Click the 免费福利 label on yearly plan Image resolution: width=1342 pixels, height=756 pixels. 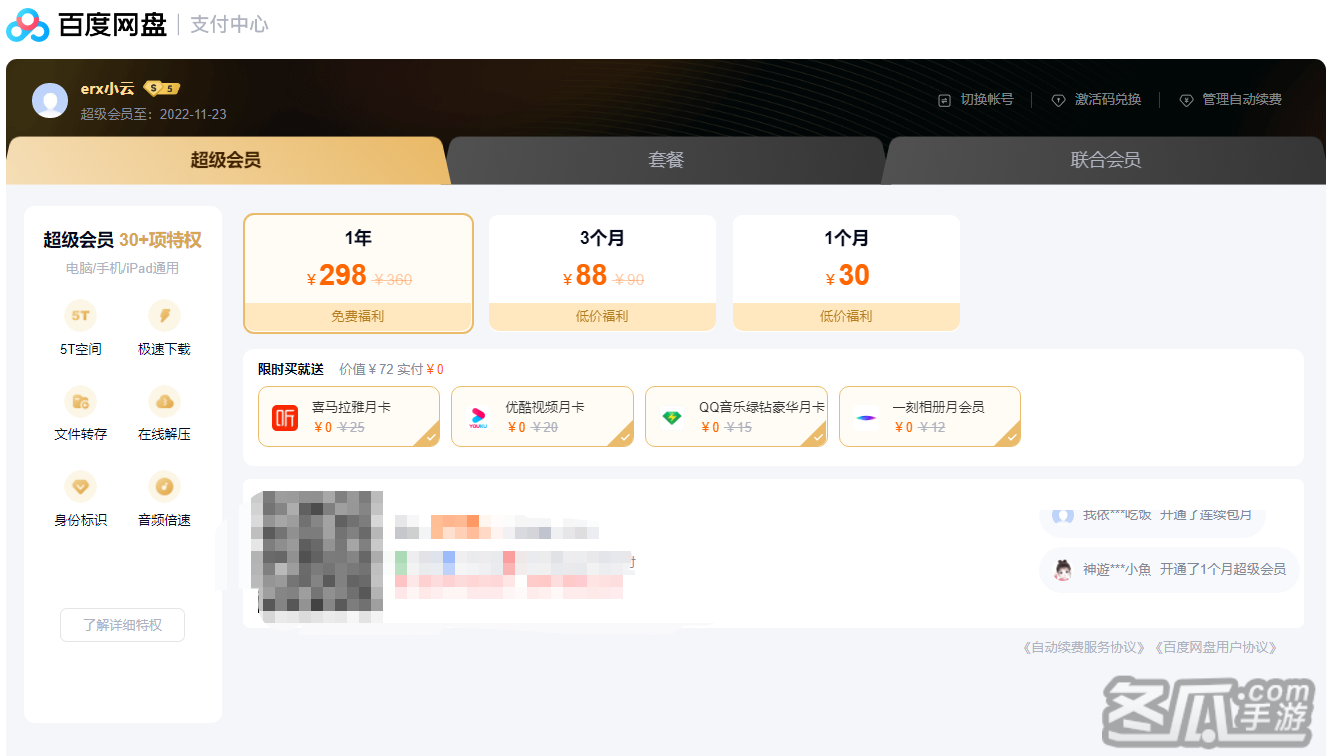tap(358, 316)
